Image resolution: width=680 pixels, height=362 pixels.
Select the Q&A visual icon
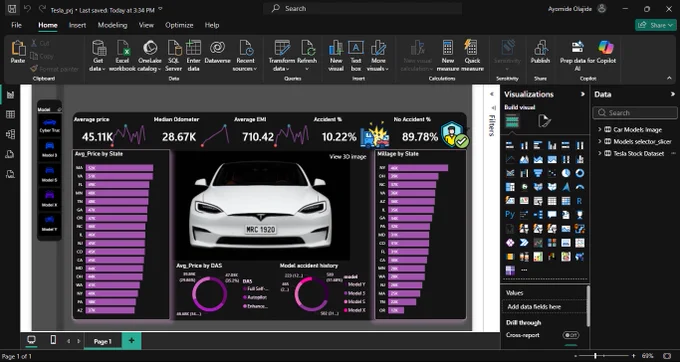[552, 215]
